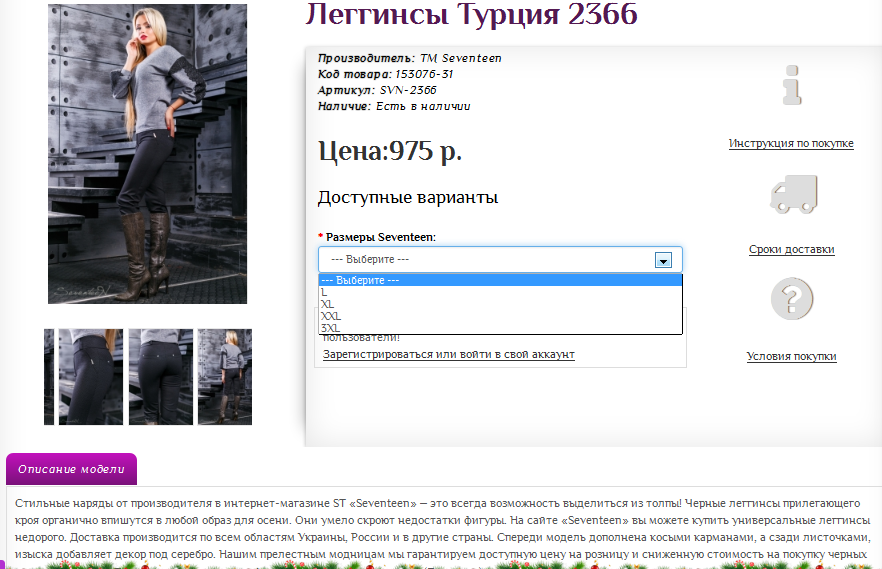Click availability text Есть в наличии
This screenshot has width=882, height=569.
tap(423, 106)
